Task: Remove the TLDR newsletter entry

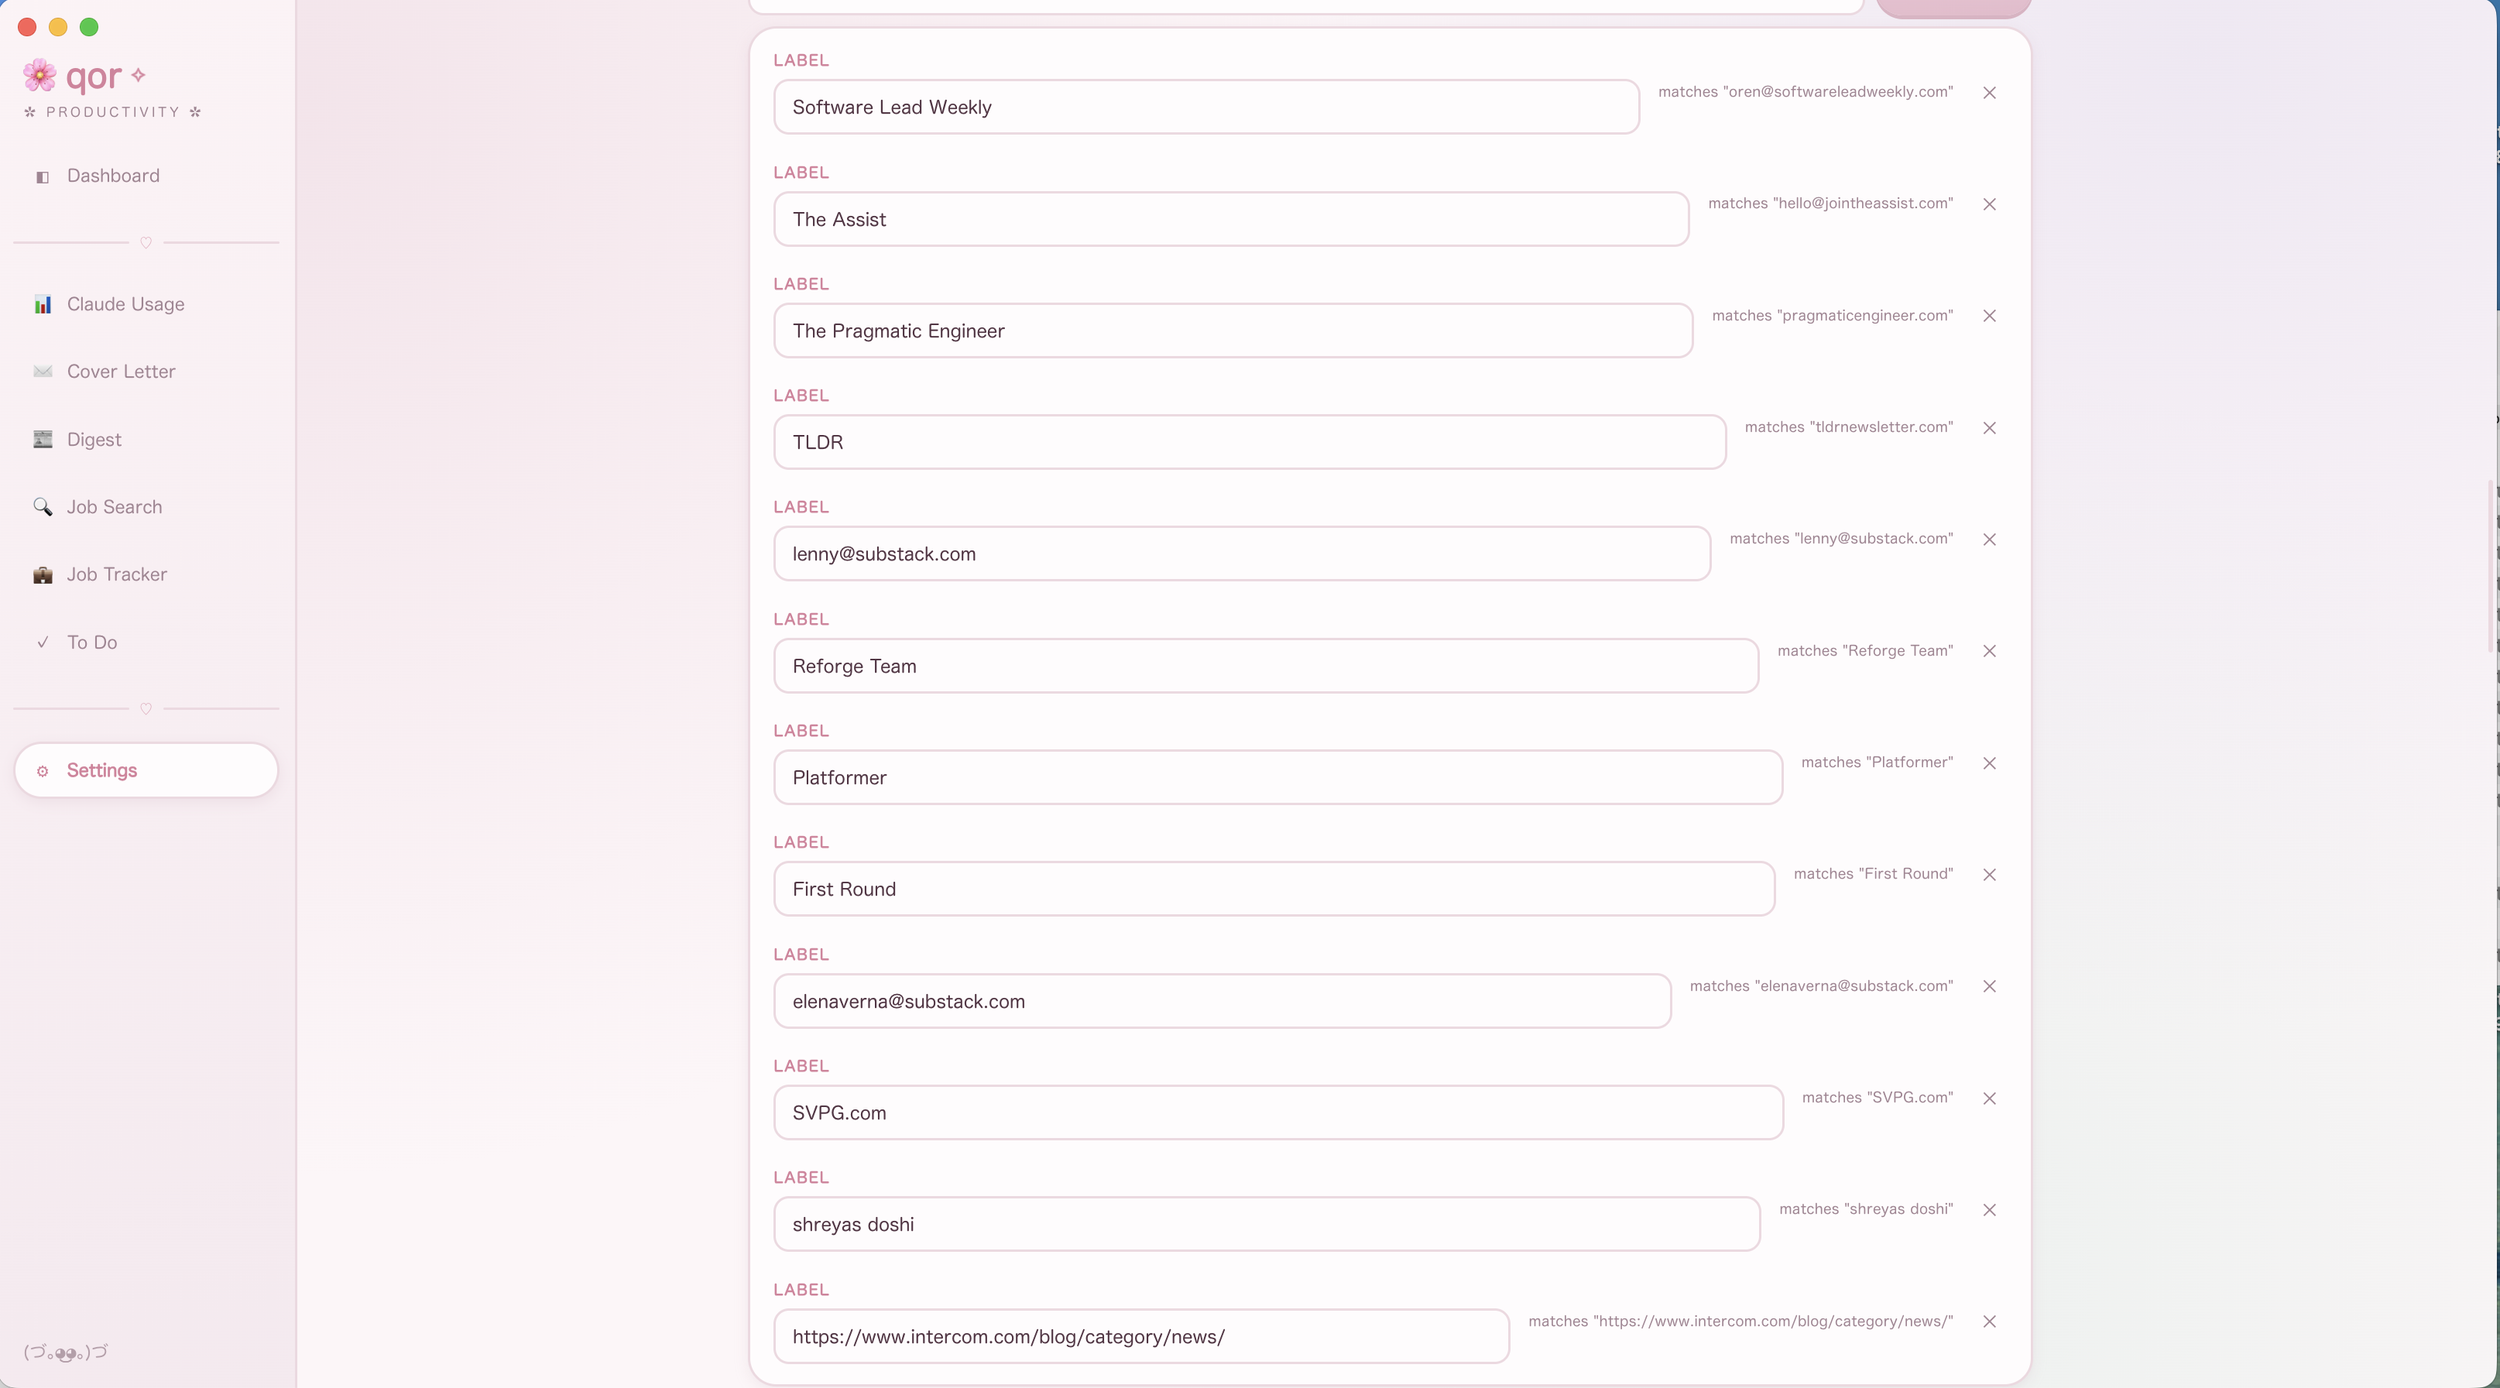Action: (1989, 428)
